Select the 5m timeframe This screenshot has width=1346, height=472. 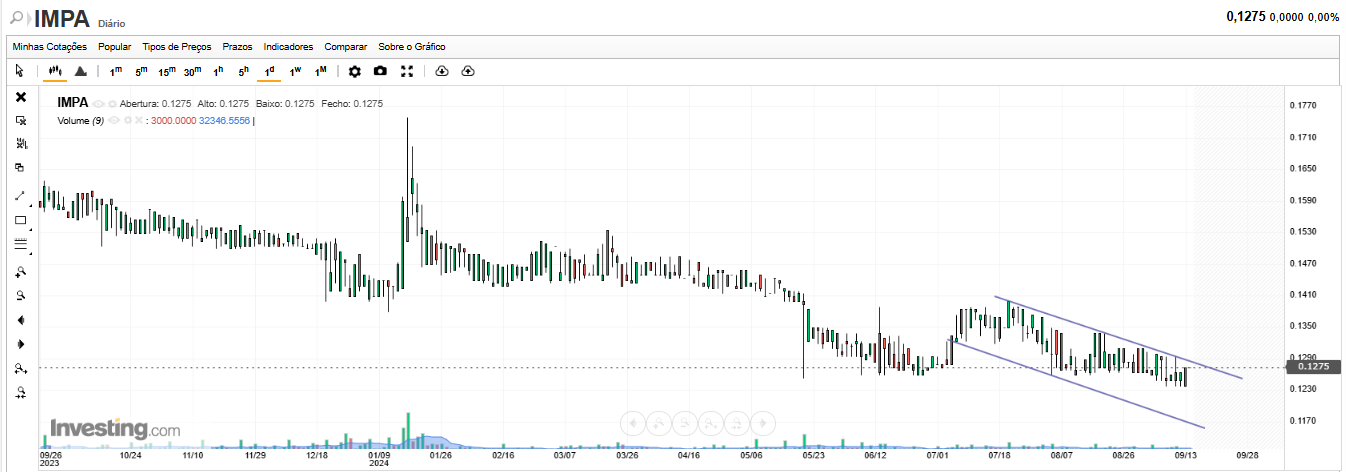coord(141,71)
